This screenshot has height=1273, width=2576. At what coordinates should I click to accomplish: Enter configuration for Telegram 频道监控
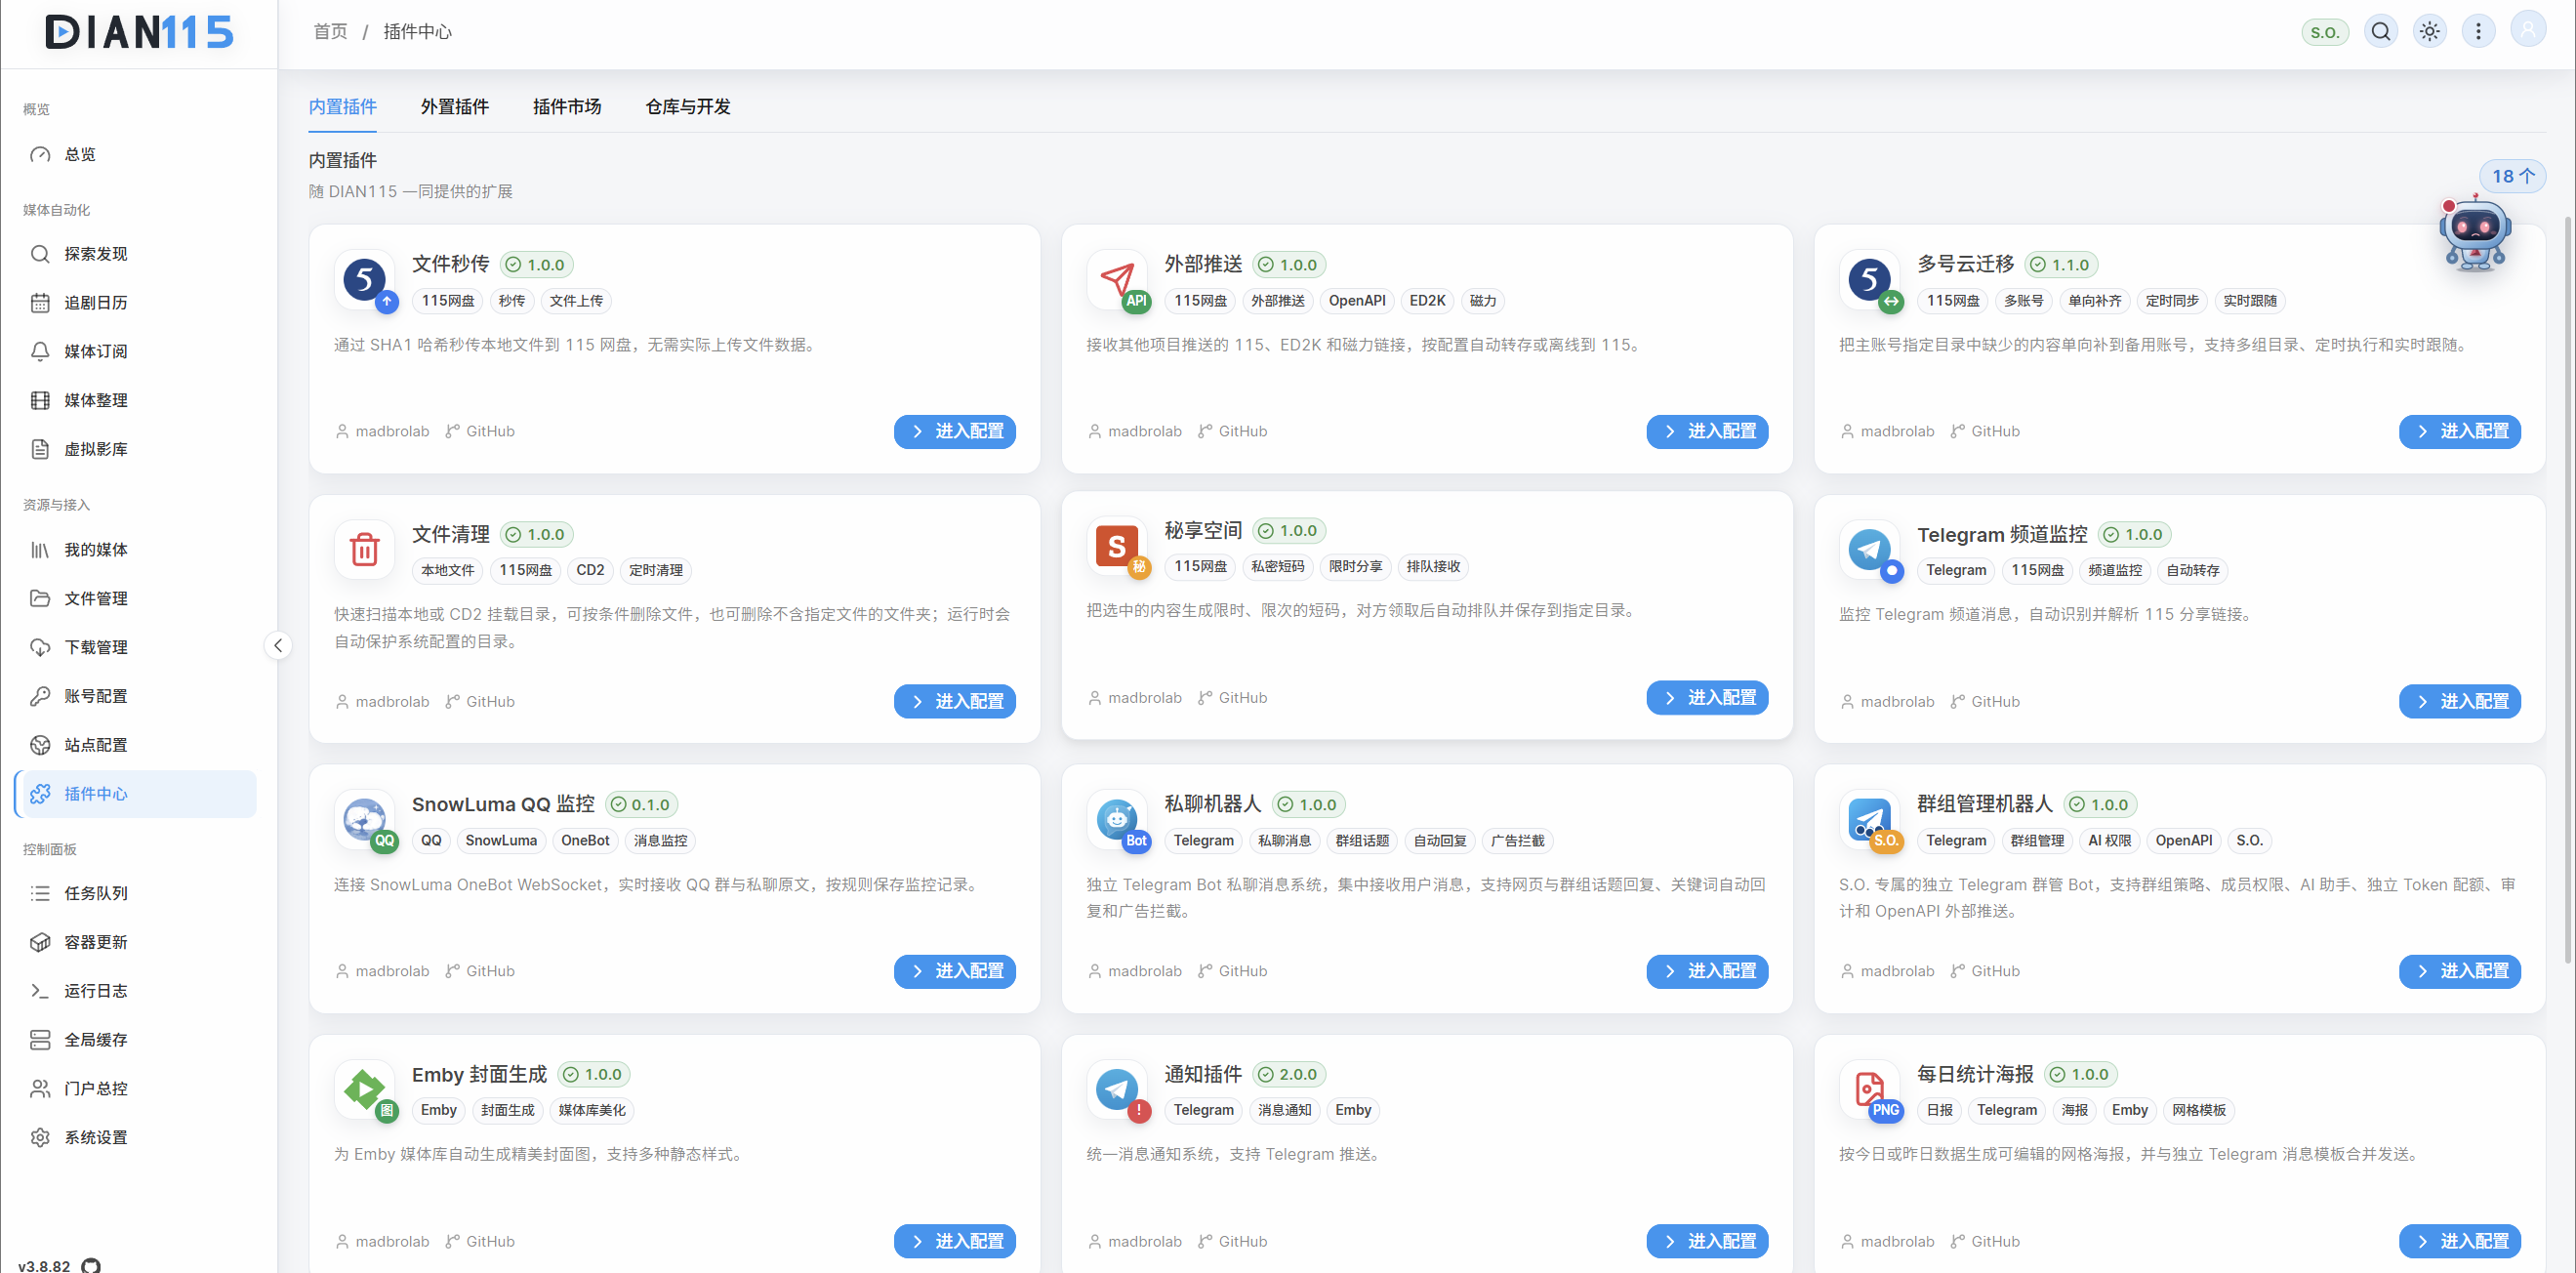point(2460,701)
